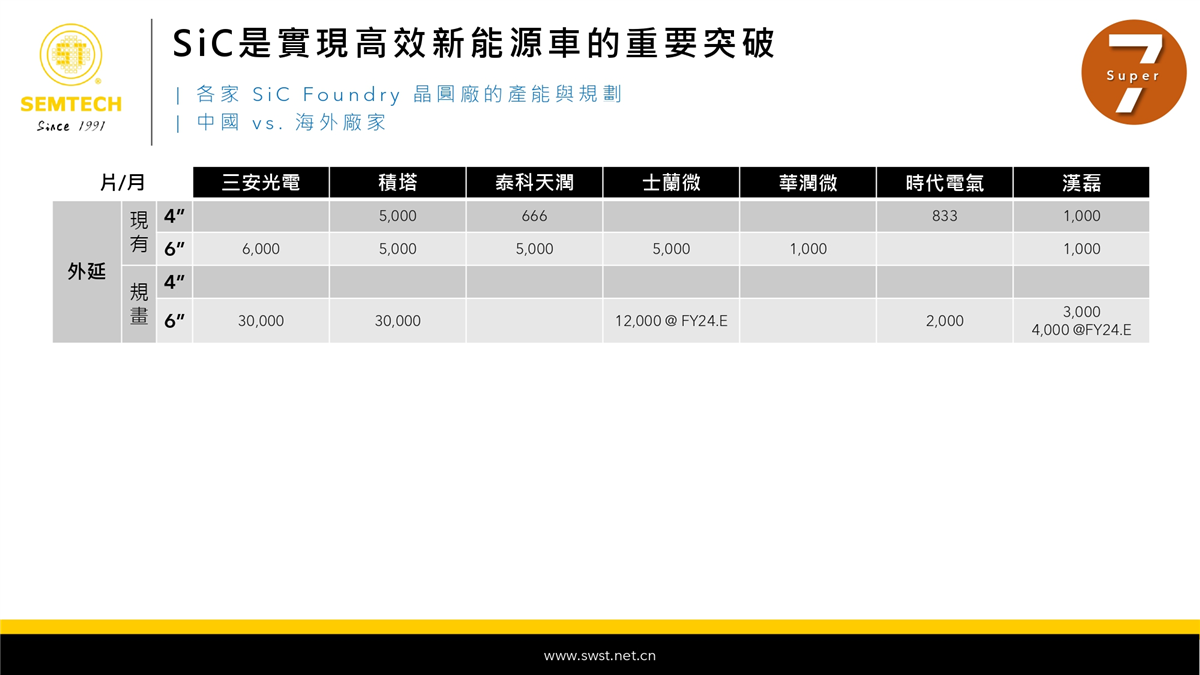Viewport: 1200px width, 675px height.
Task: Click the 6″ label in the 規畫 group
Action: pos(175,321)
